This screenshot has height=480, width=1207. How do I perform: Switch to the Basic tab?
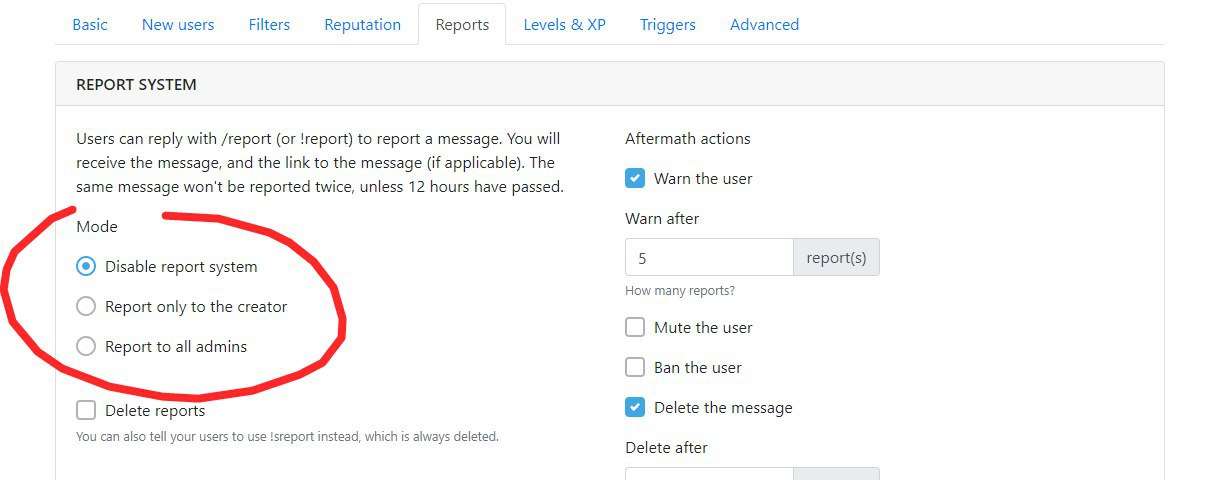[90, 24]
